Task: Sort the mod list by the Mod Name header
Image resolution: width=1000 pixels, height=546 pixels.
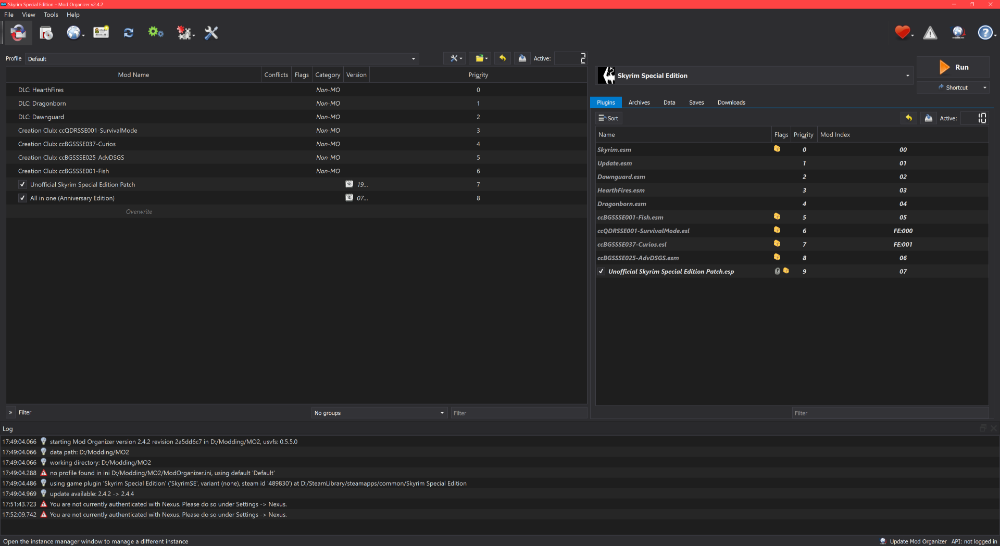Action: tap(133, 75)
